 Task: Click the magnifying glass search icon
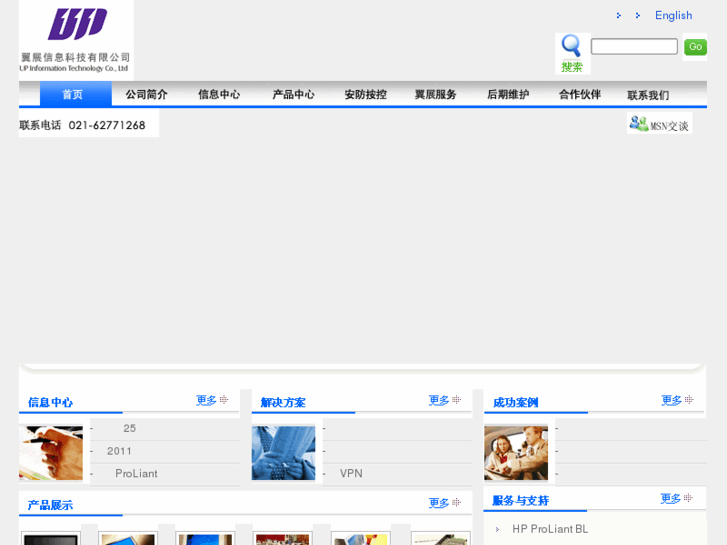coord(571,45)
